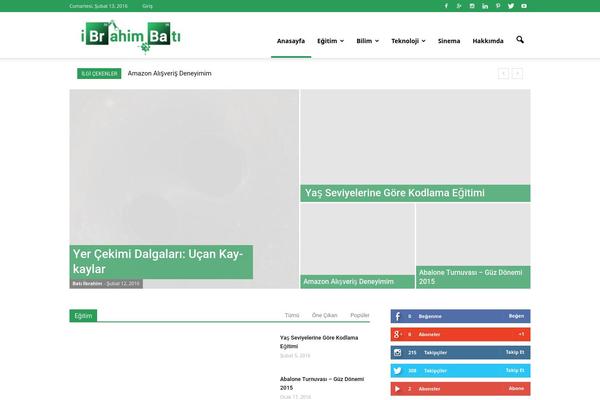The width and height of the screenshot is (600, 400).
Task: Open the Facebook icon in top bar
Action: point(446,6)
